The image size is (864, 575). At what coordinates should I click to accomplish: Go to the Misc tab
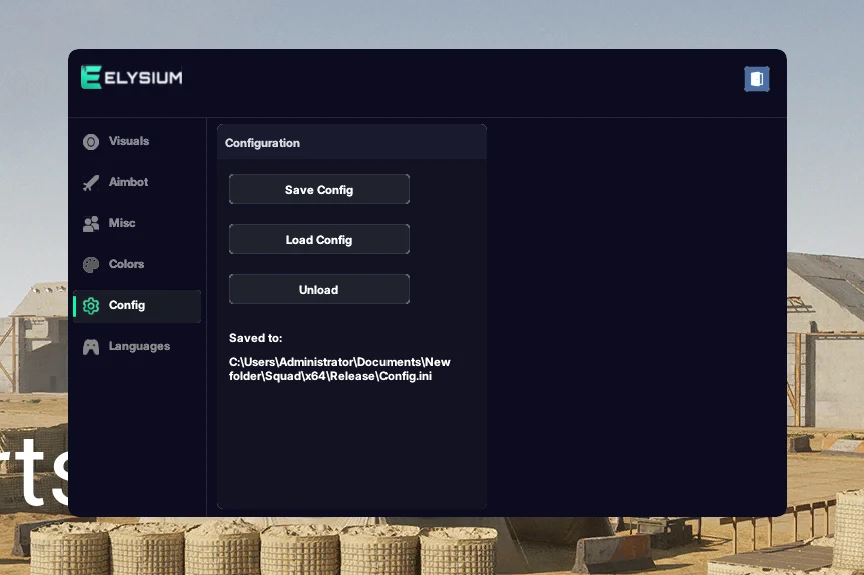pyautogui.click(x=137, y=224)
